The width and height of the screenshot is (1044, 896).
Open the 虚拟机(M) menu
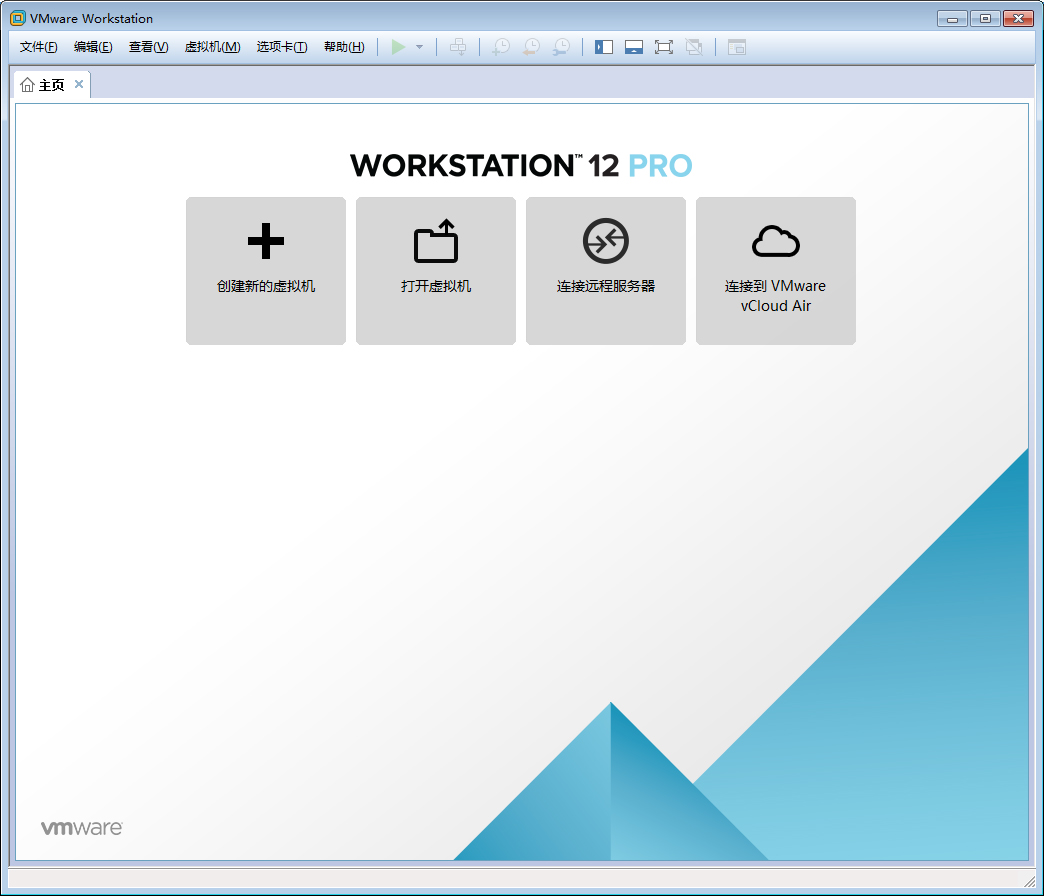[212, 46]
